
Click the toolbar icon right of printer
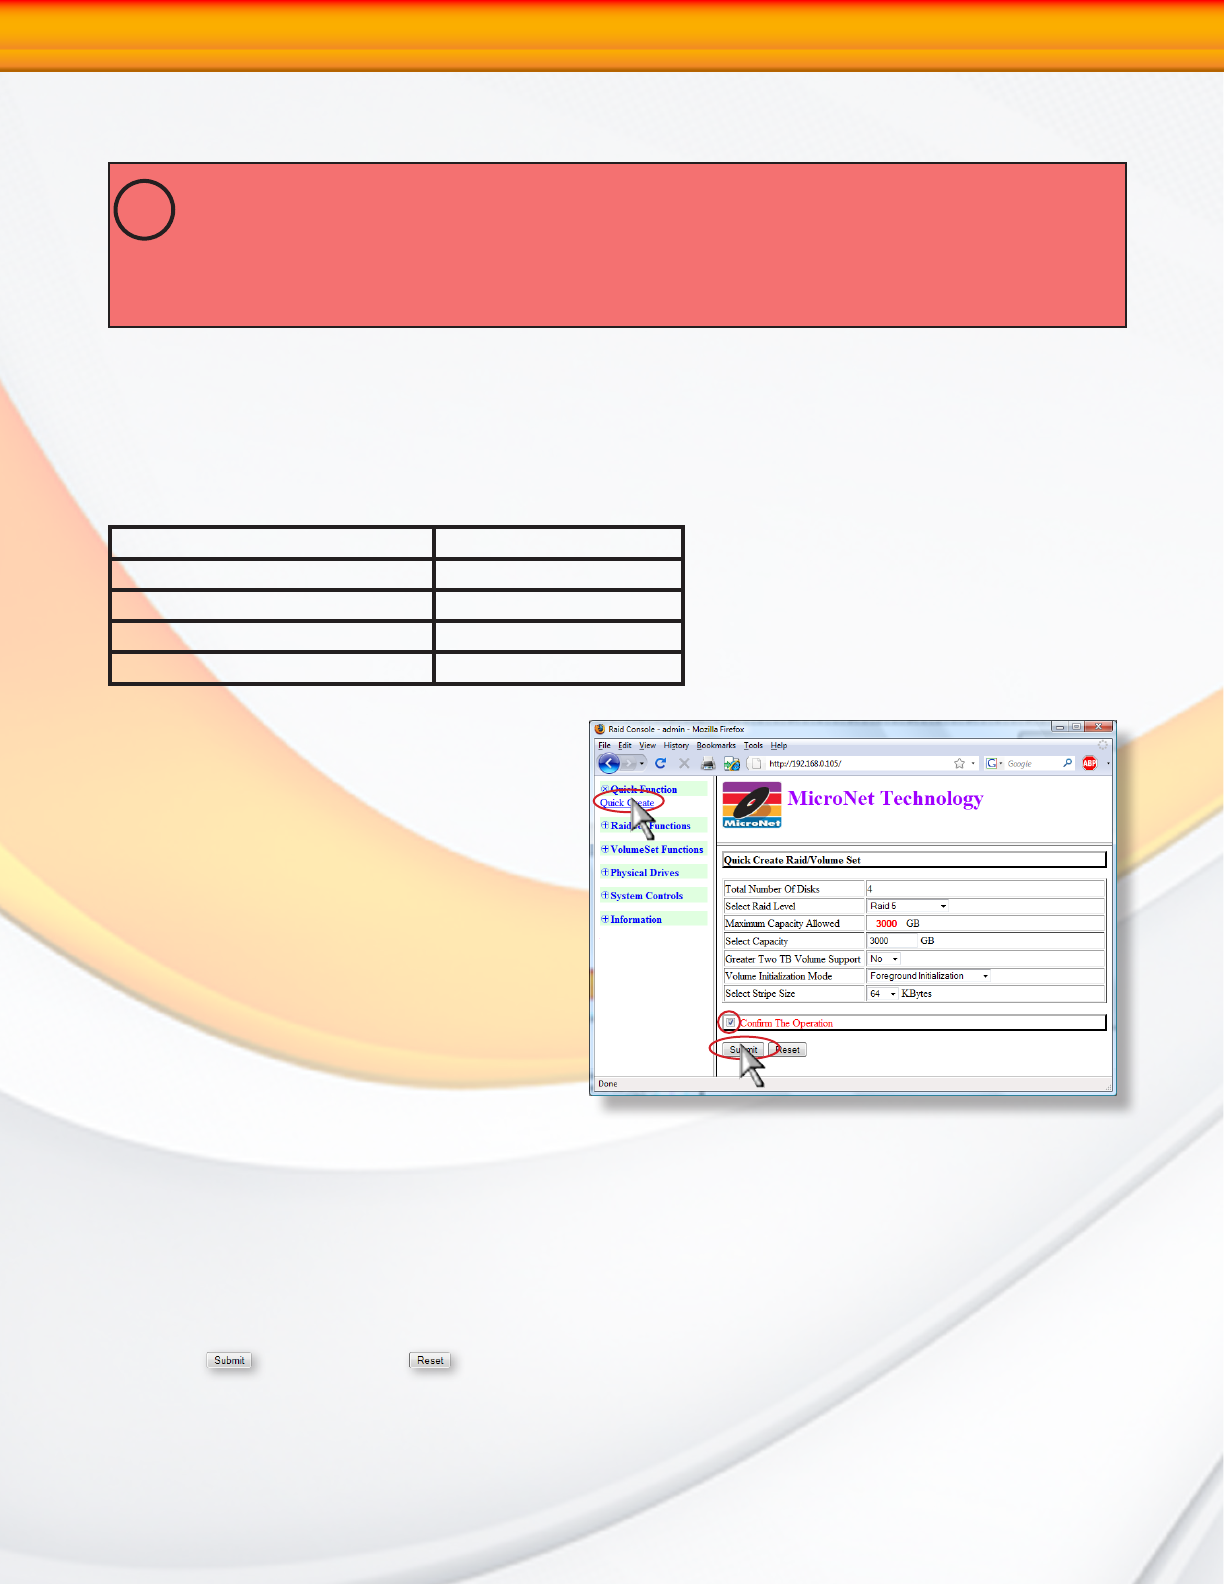[732, 763]
